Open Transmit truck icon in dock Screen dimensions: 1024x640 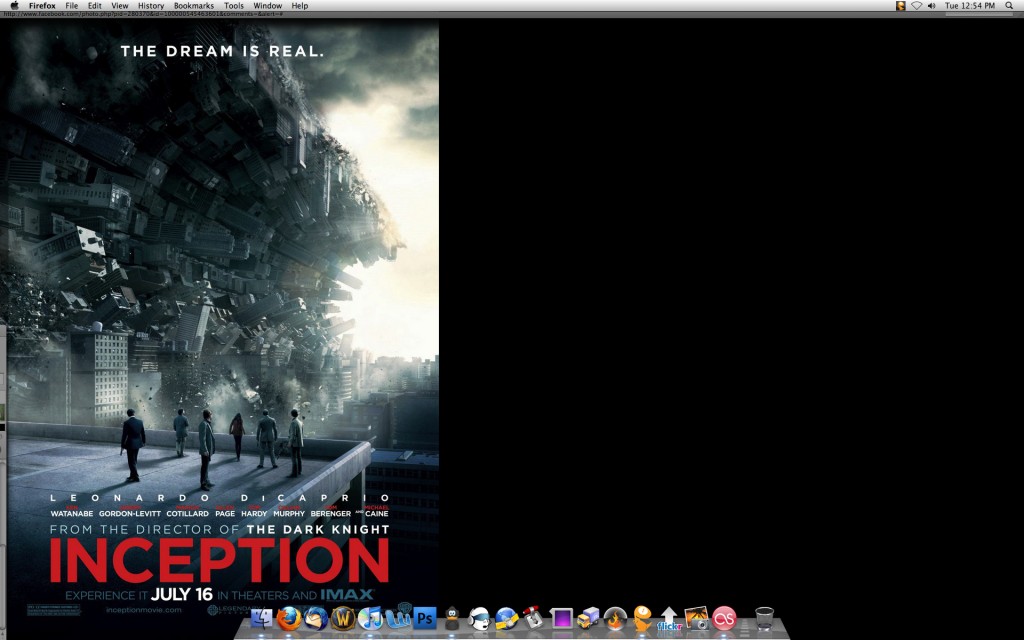(x=588, y=617)
